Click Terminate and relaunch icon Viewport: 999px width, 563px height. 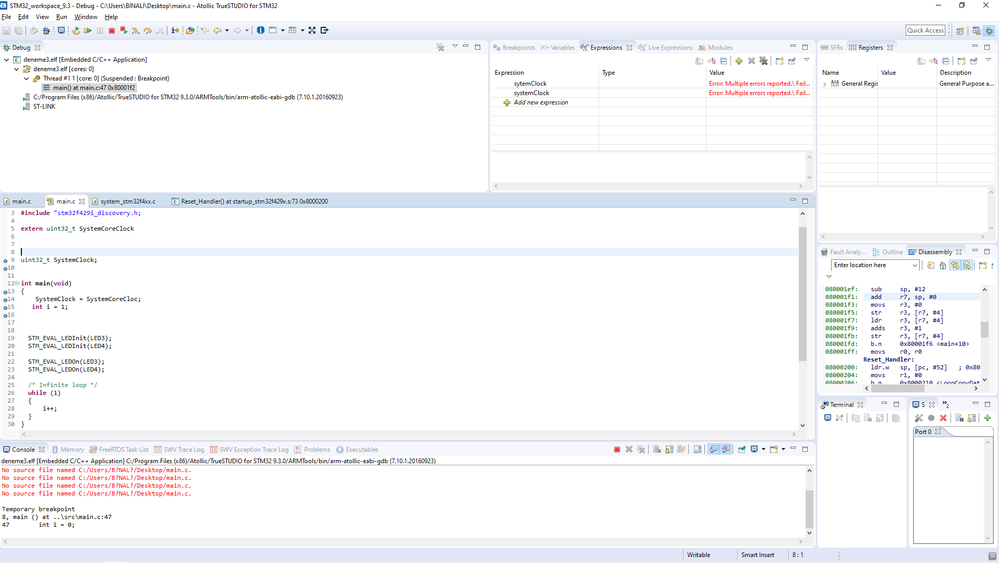click(124, 30)
